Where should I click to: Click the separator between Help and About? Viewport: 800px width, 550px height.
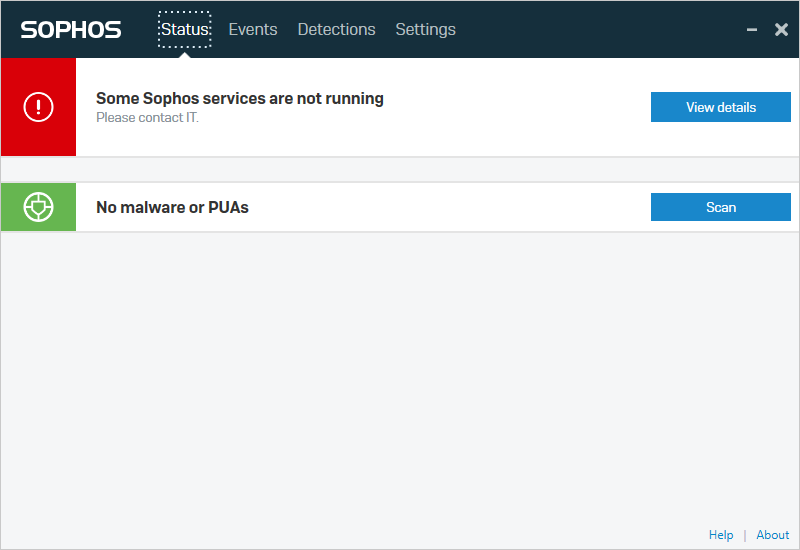point(745,535)
